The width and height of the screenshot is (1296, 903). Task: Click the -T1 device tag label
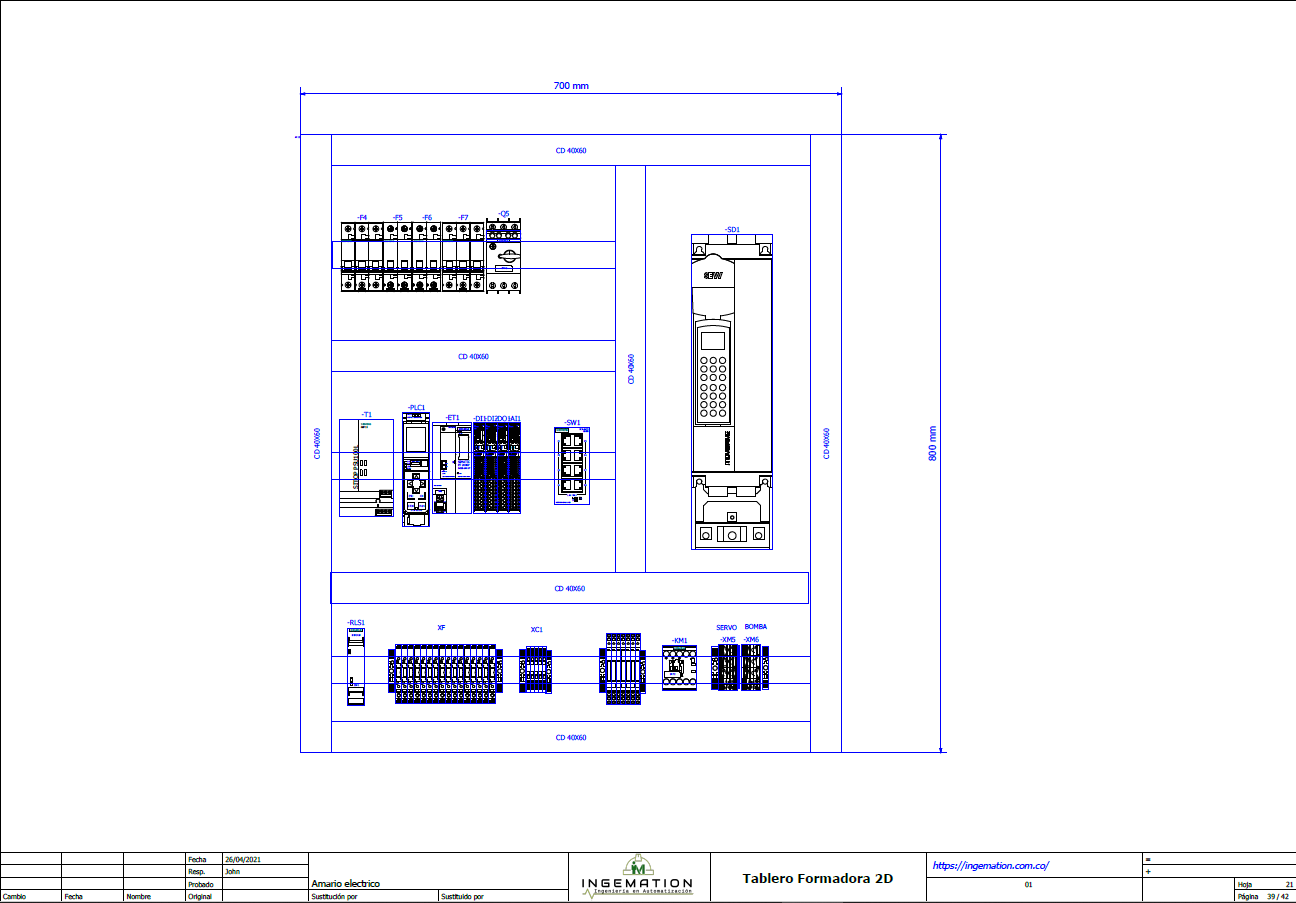366,414
